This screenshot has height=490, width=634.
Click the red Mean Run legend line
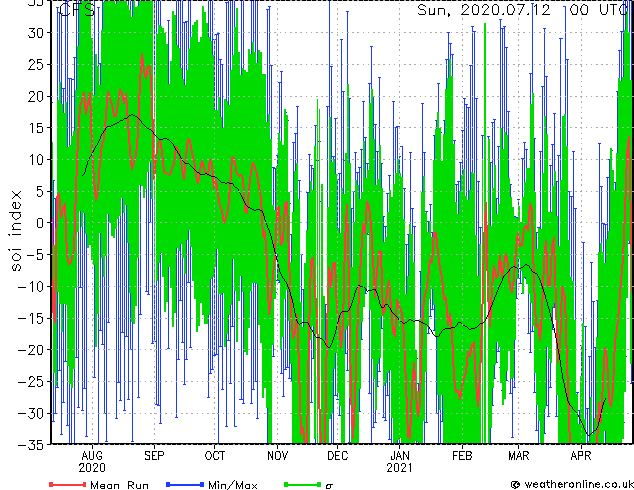(67, 484)
